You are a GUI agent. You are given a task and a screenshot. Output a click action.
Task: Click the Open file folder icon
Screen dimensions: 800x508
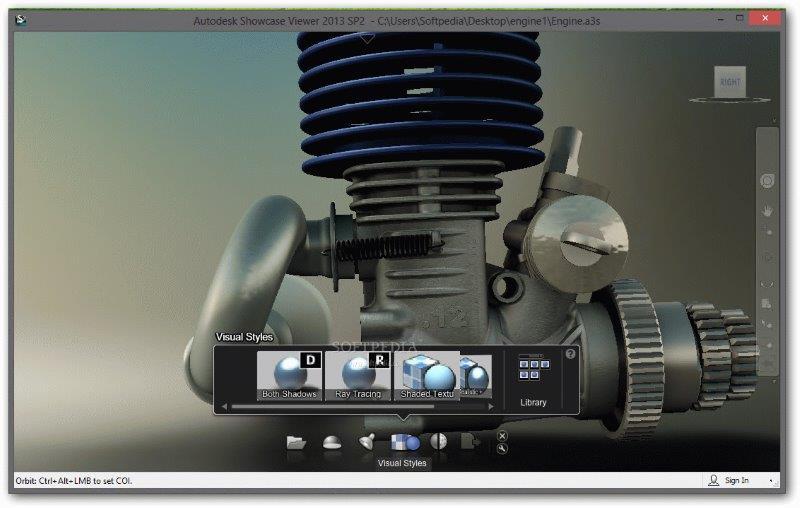296,441
